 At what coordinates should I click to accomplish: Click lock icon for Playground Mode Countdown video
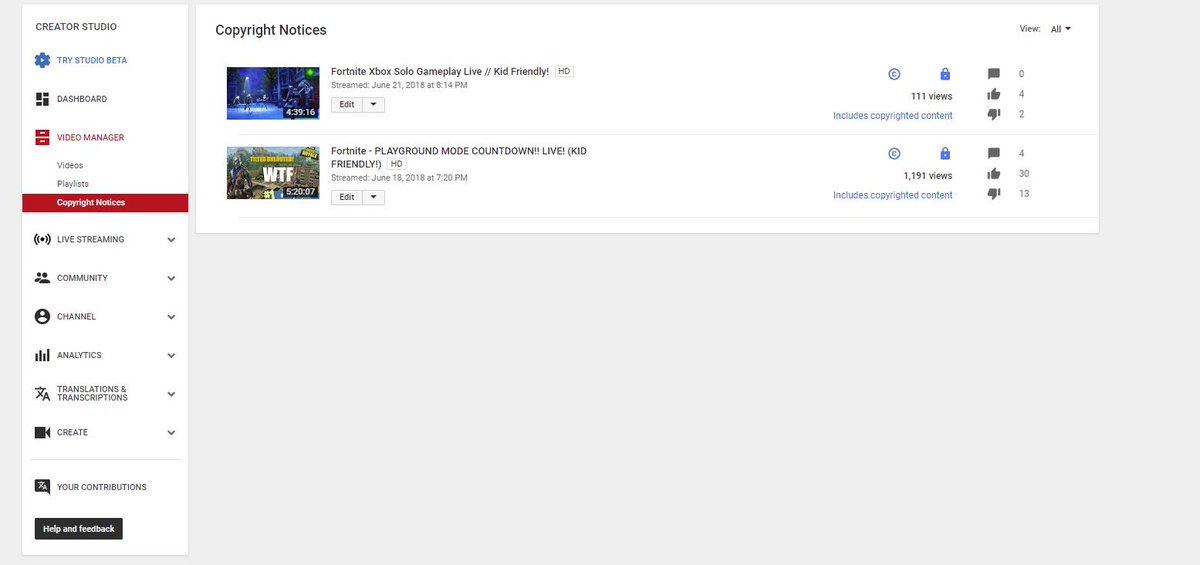pos(945,154)
